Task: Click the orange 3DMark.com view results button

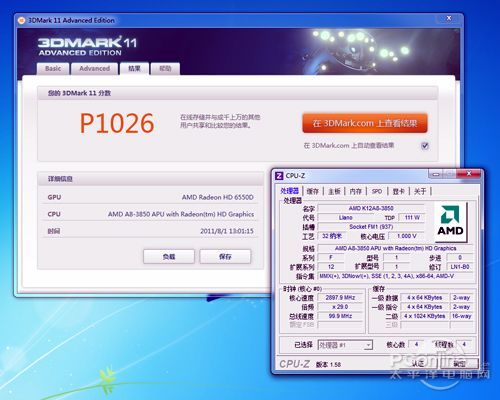Action: point(365,123)
